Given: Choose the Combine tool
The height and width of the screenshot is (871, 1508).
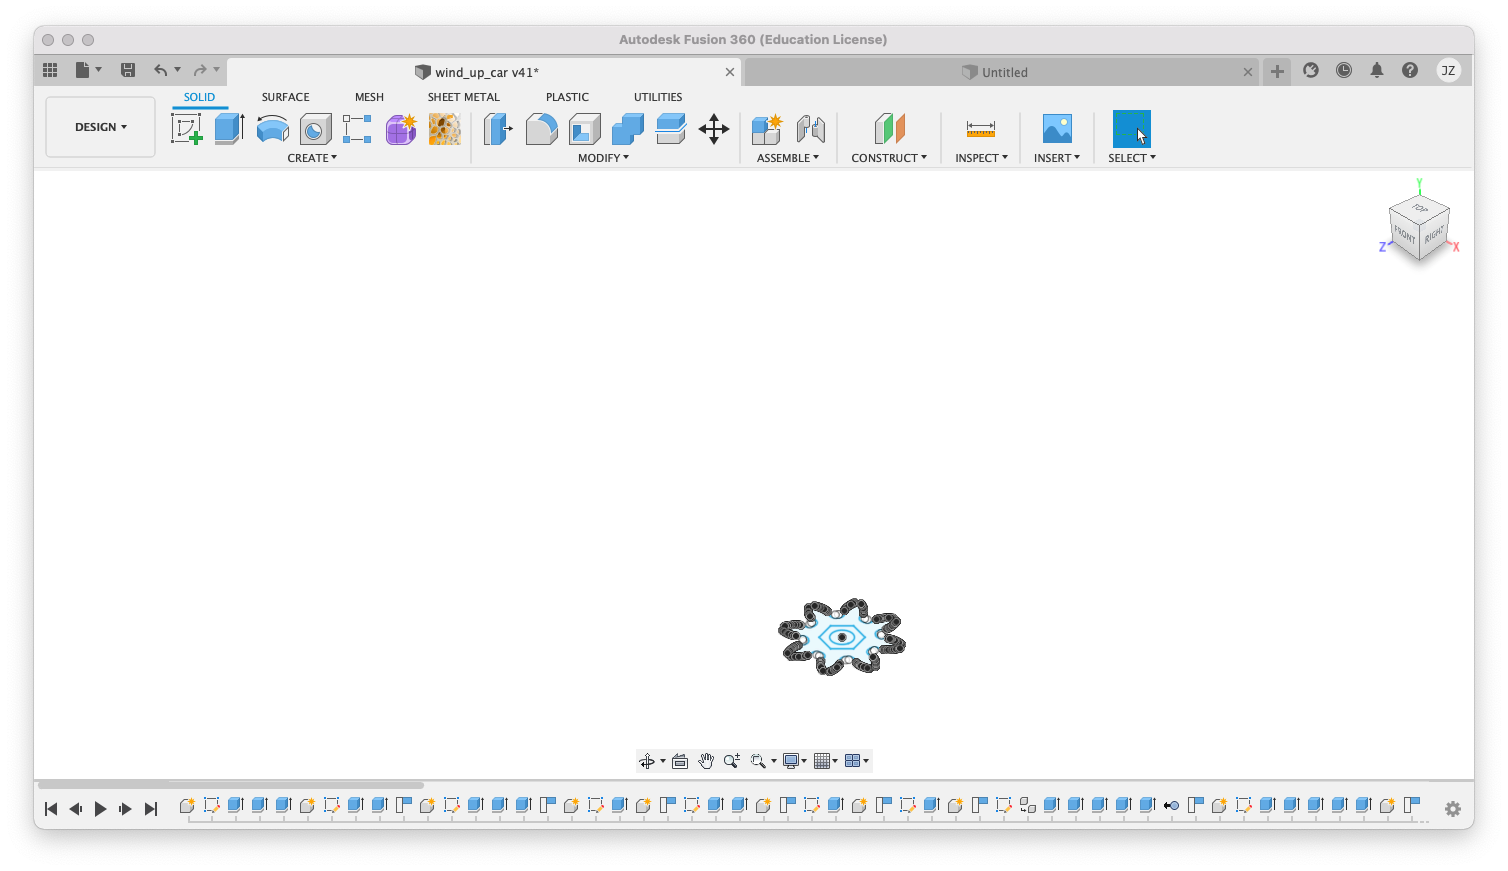Looking at the screenshot, I should click(x=628, y=129).
